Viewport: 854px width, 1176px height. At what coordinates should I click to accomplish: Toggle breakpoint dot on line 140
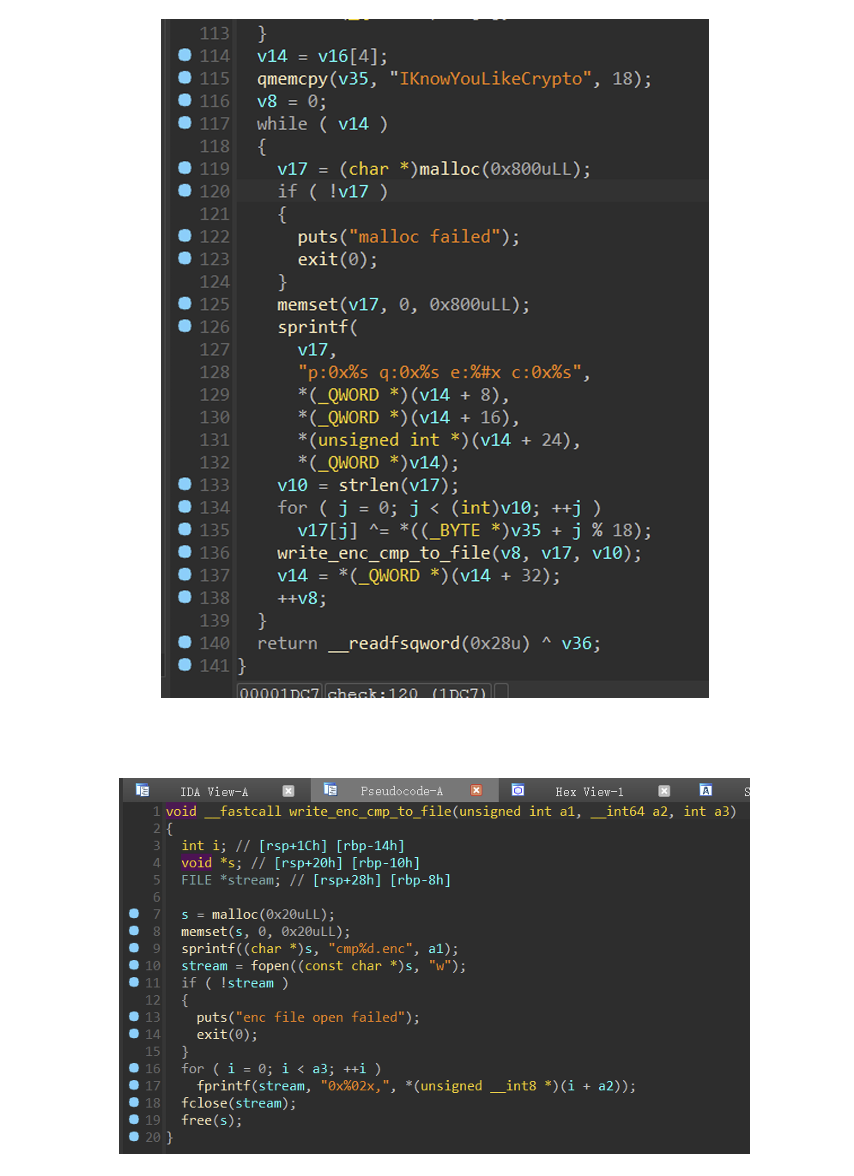pos(184,641)
